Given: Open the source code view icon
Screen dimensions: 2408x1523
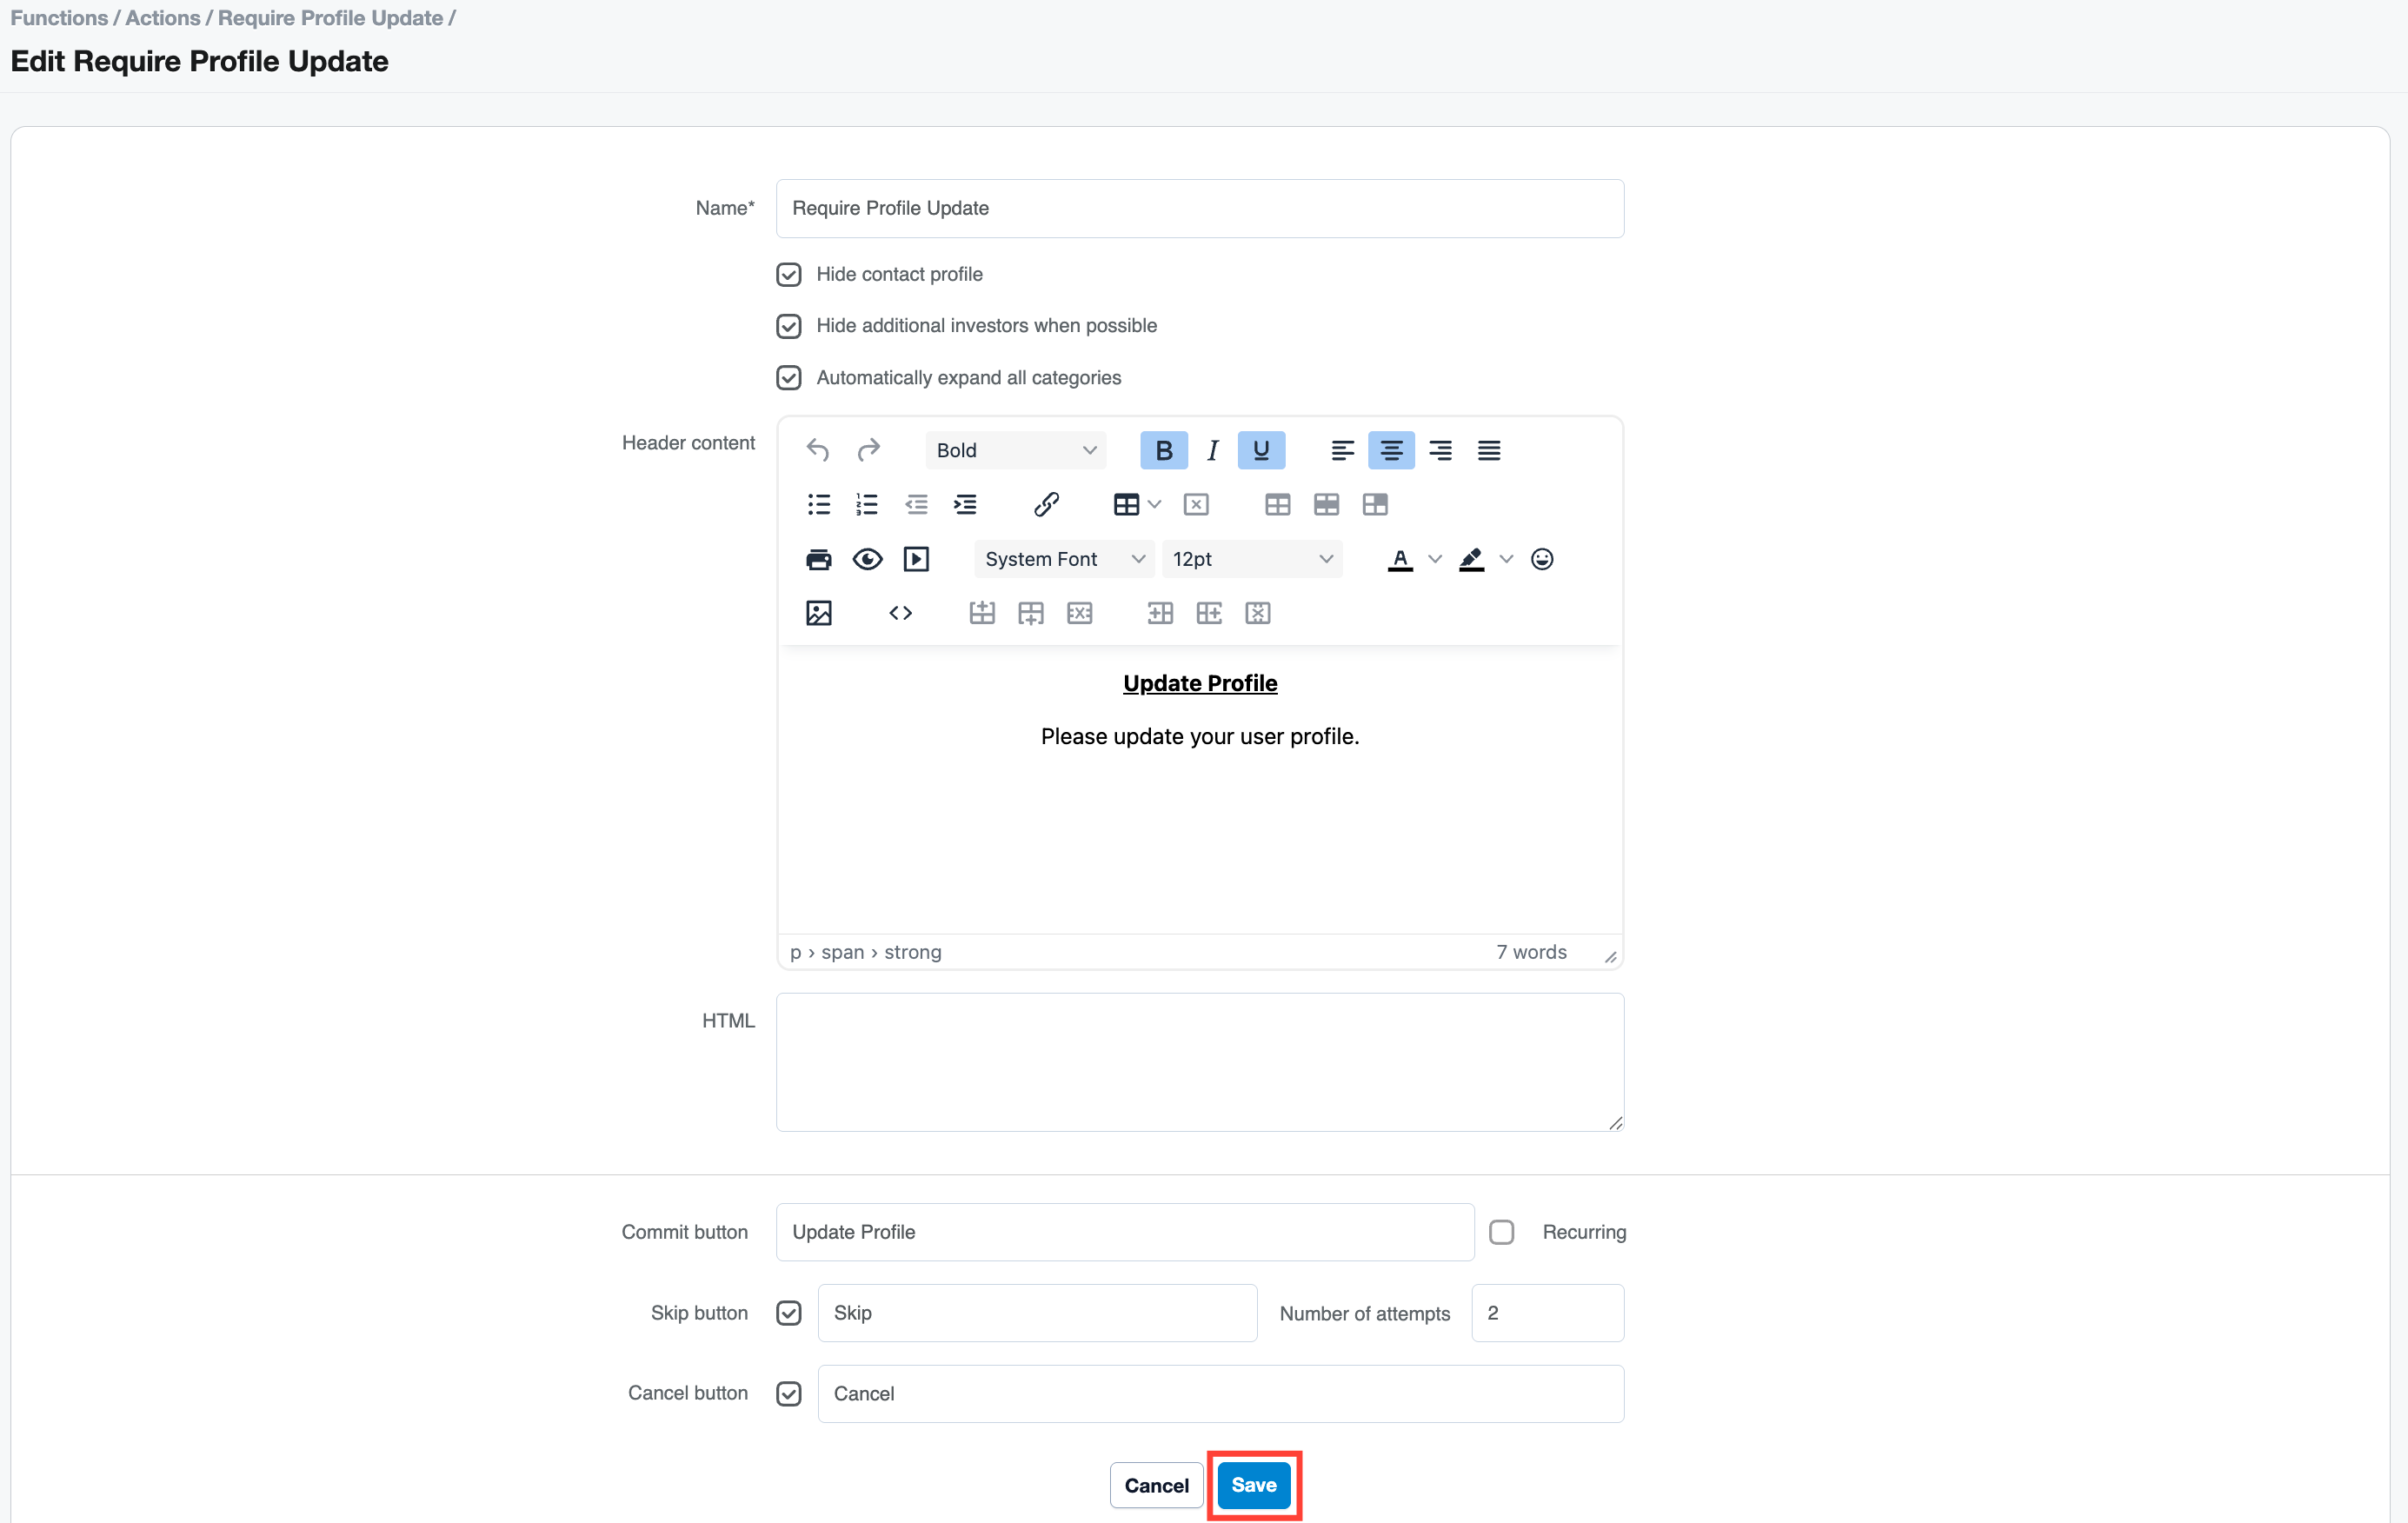Looking at the screenshot, I should pos(900,613).
